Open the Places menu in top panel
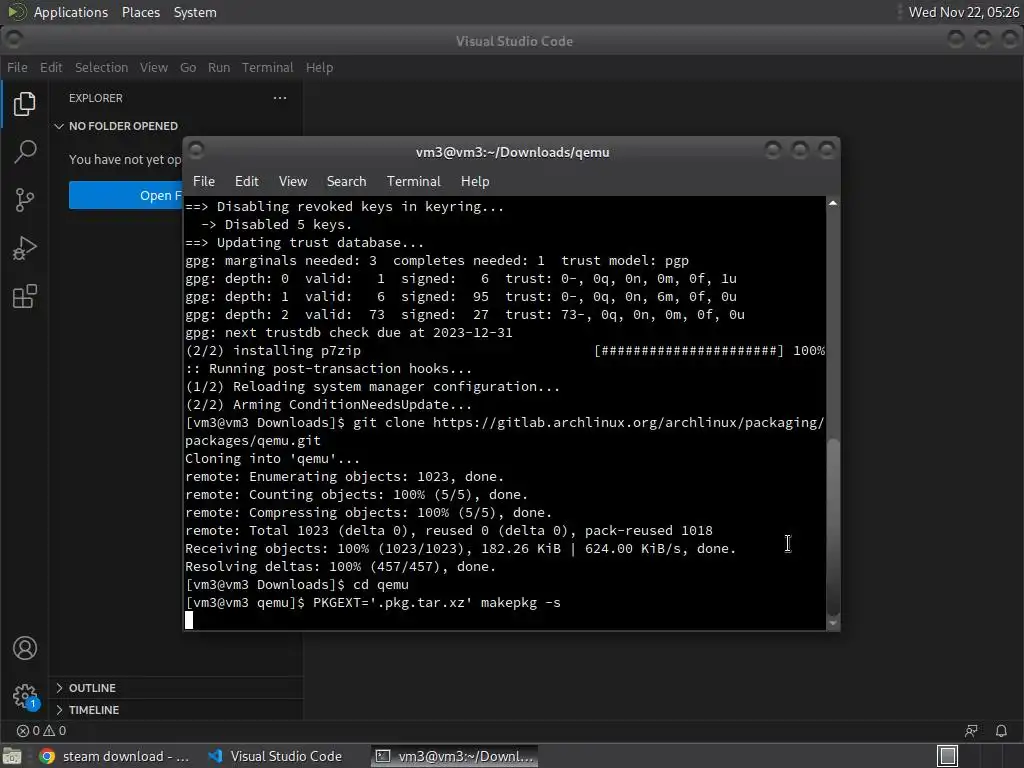Screen dimensions: 1024x768 click(140, 12)
